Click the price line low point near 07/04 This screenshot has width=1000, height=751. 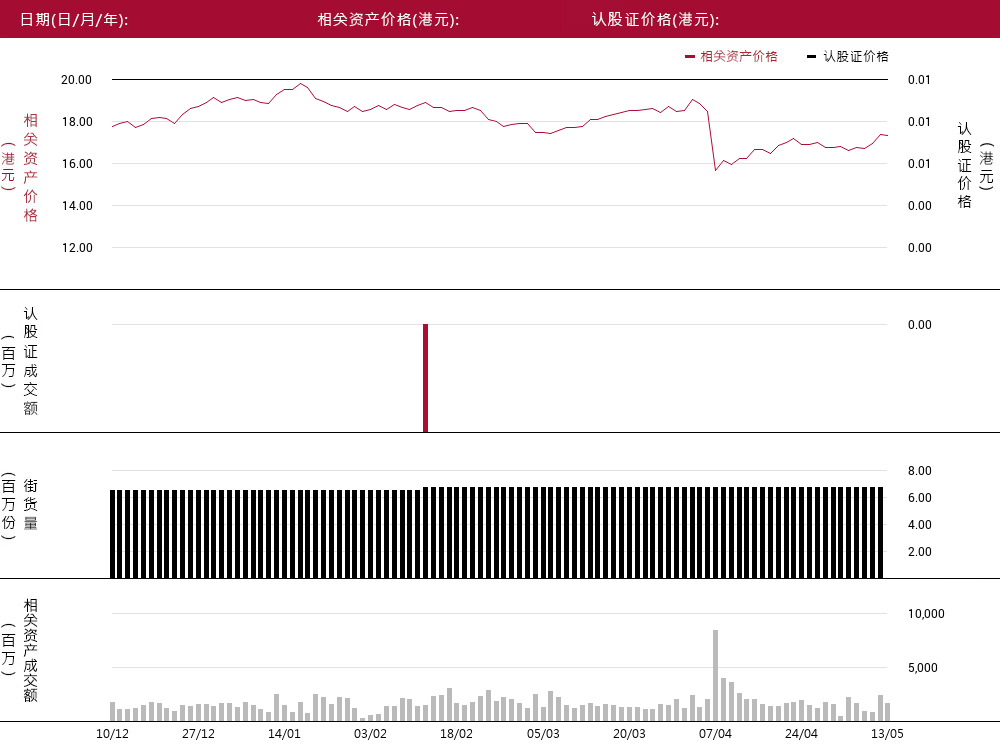tap(716, 170)
